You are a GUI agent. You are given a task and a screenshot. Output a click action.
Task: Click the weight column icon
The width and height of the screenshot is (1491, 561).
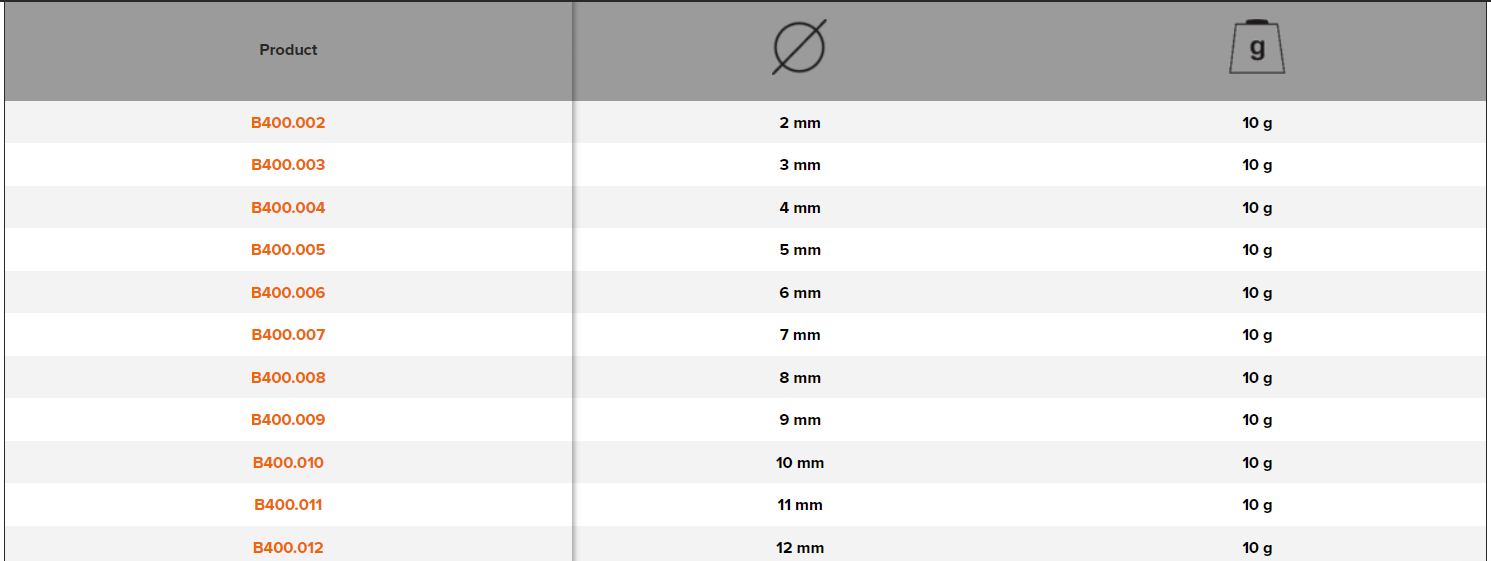(x=1257, y=49)
